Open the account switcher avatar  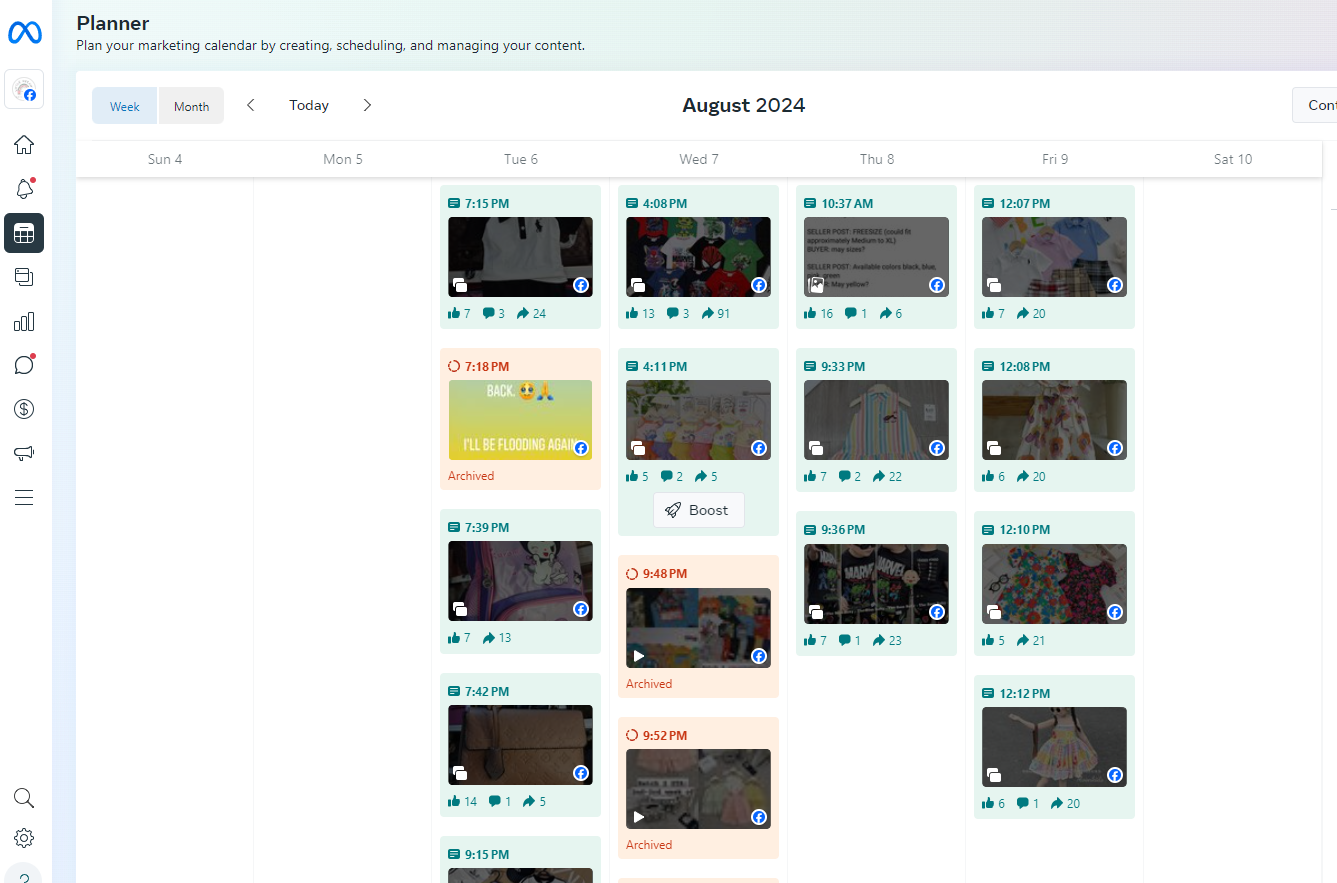pyautogui.click(x=24, y=90)
